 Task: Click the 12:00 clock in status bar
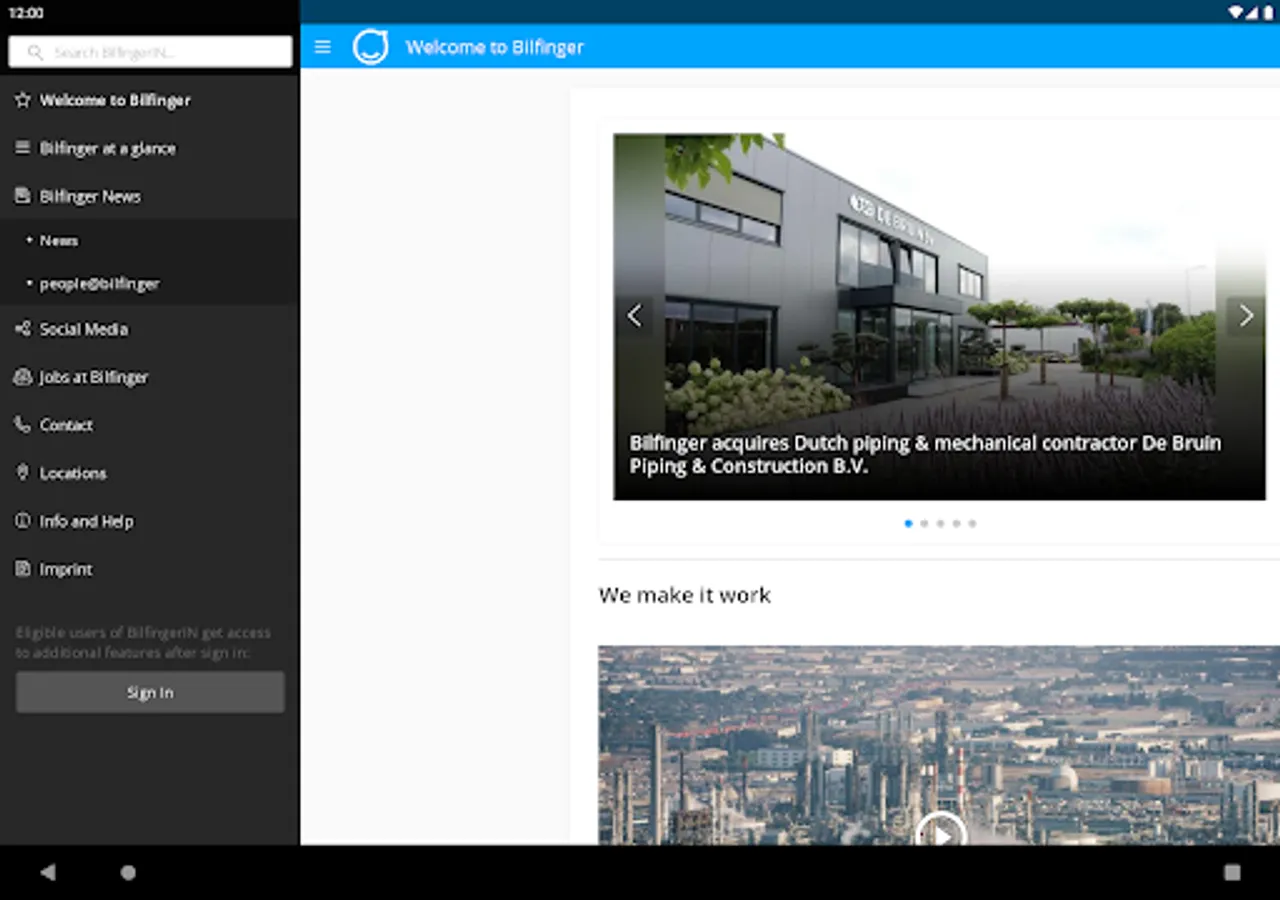[x=26, y=13]
